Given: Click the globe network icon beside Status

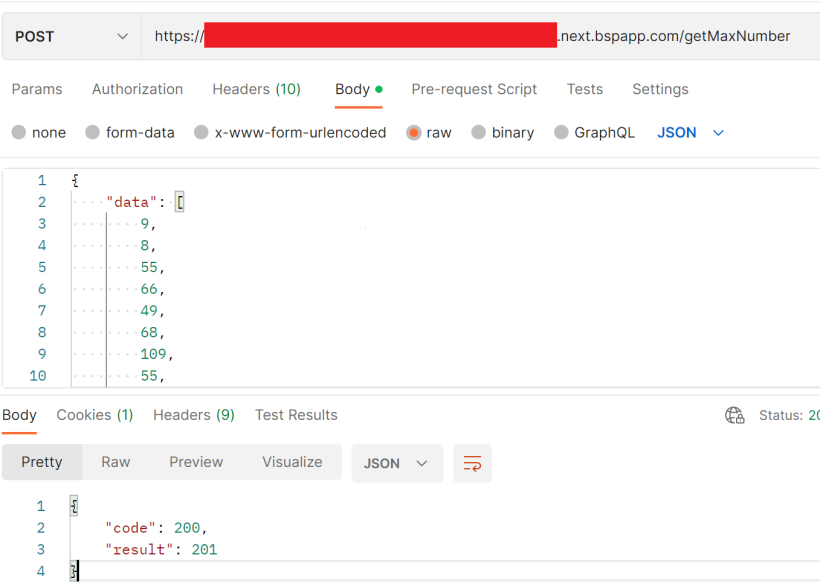Looking at the screenshot, I should [x=735, y=415].
